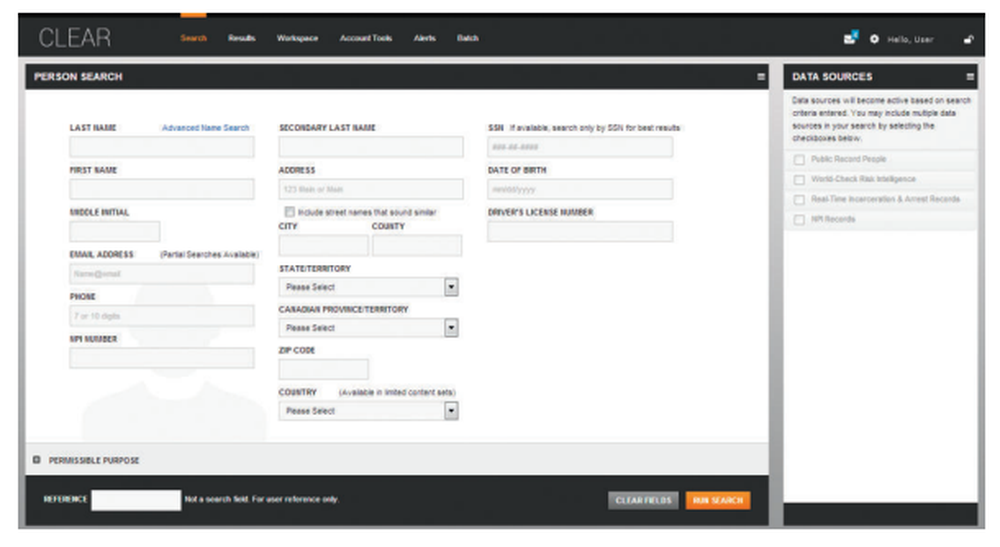Screen dimensions: 1000x547
Task: Click the CLEAR logo
Action: tap(75, 38)
